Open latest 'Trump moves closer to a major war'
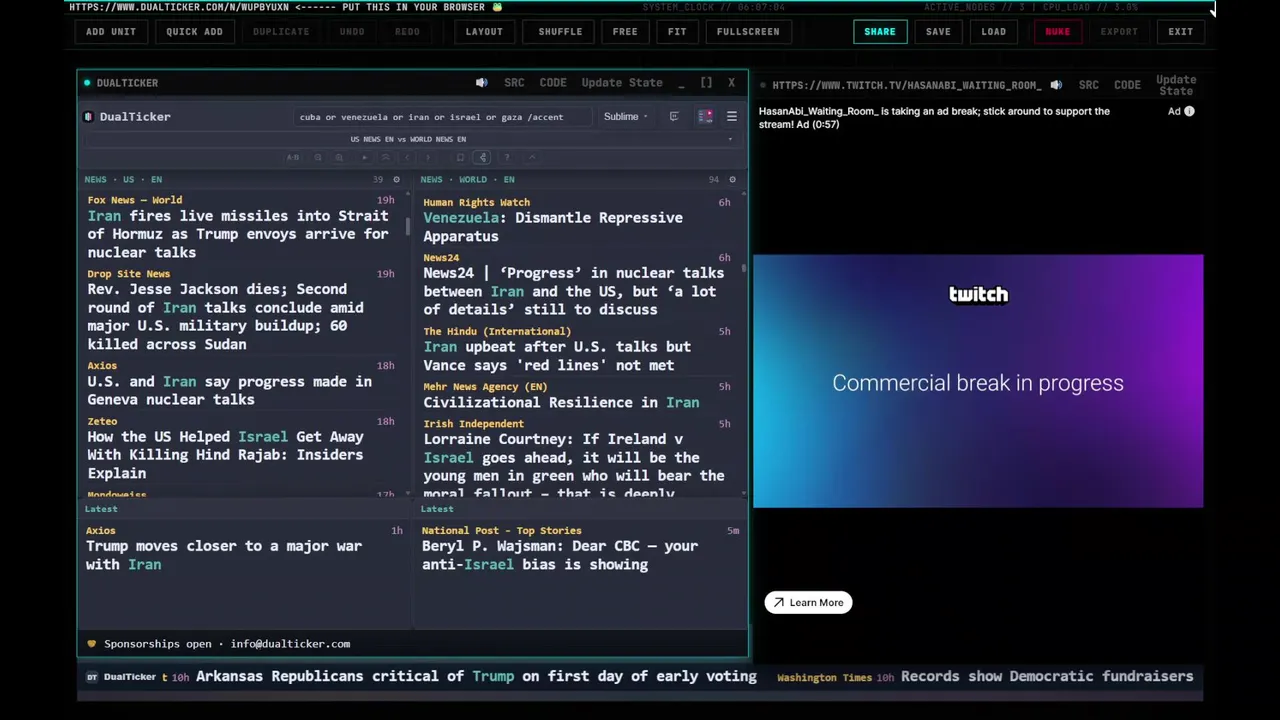Screen dimensions: 1280x720 [x=224, y=555]
